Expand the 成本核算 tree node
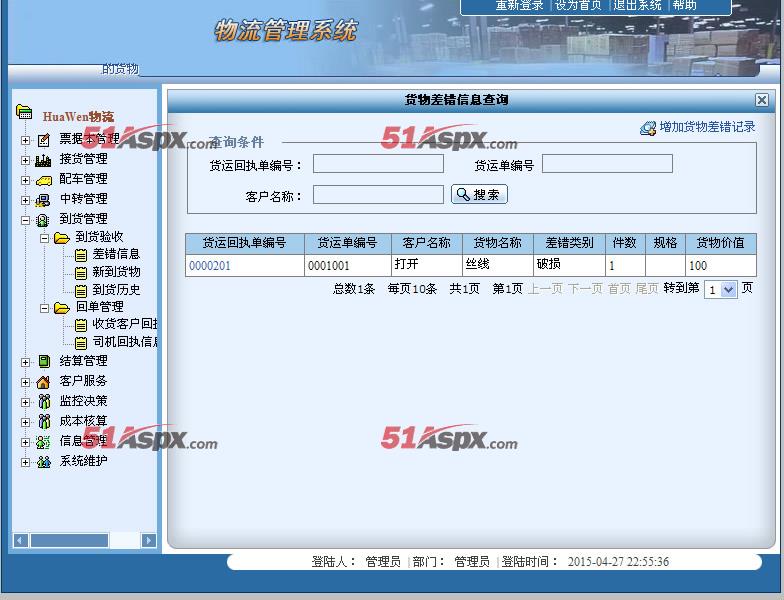 click(x=26, y=422)
